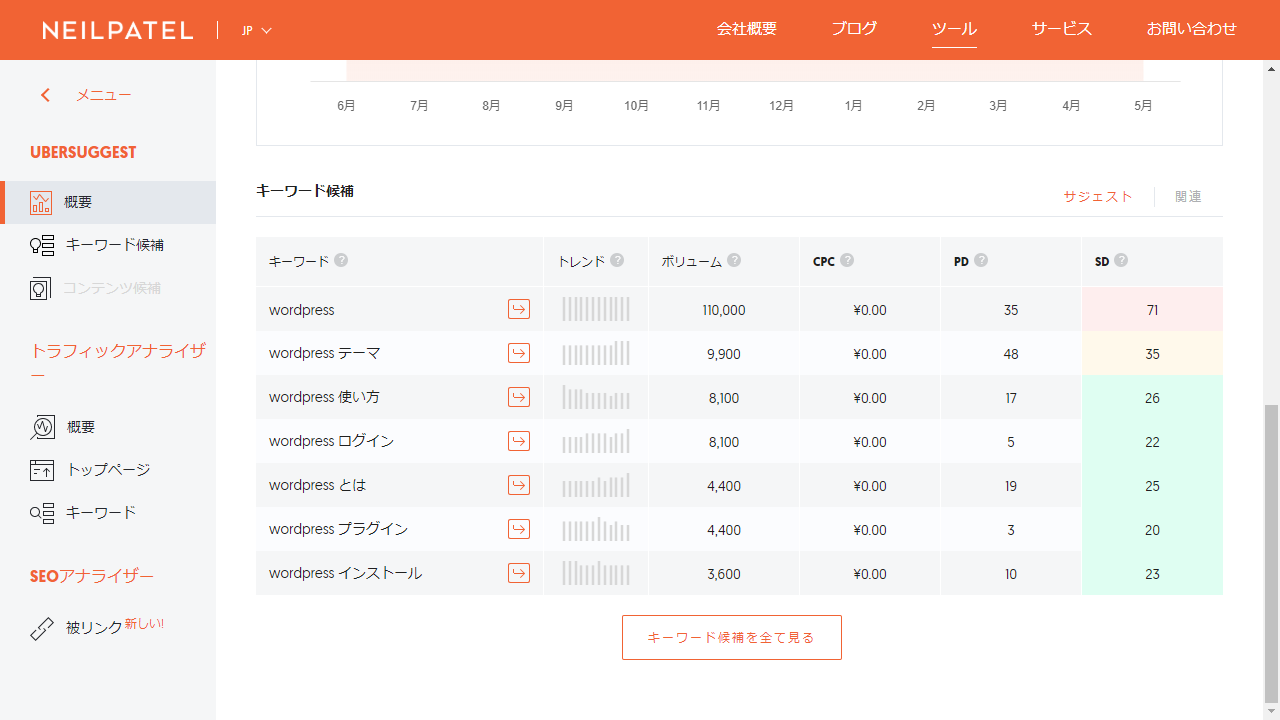Open arrow icon for wordpress keyword

[x=519, y=309]
